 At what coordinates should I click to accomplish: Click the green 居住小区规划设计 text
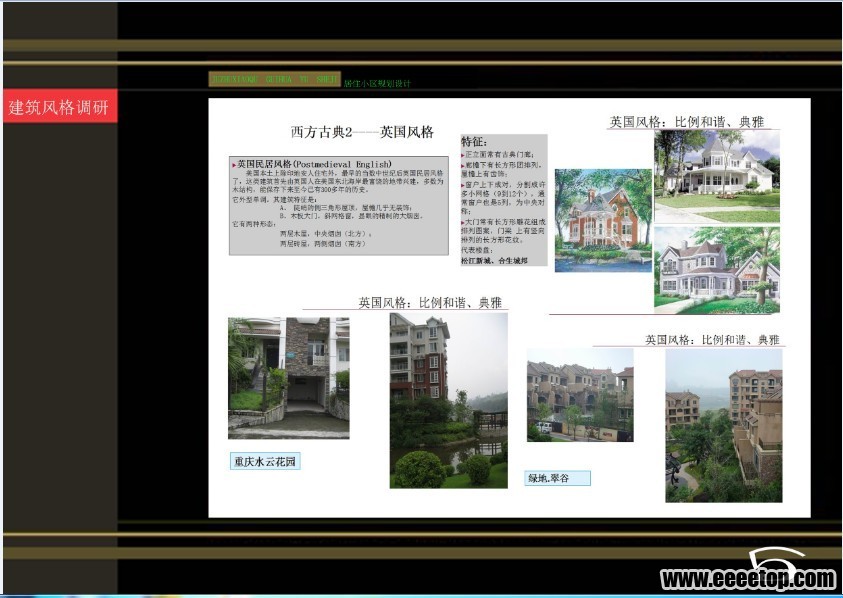[x=377, y=83]
